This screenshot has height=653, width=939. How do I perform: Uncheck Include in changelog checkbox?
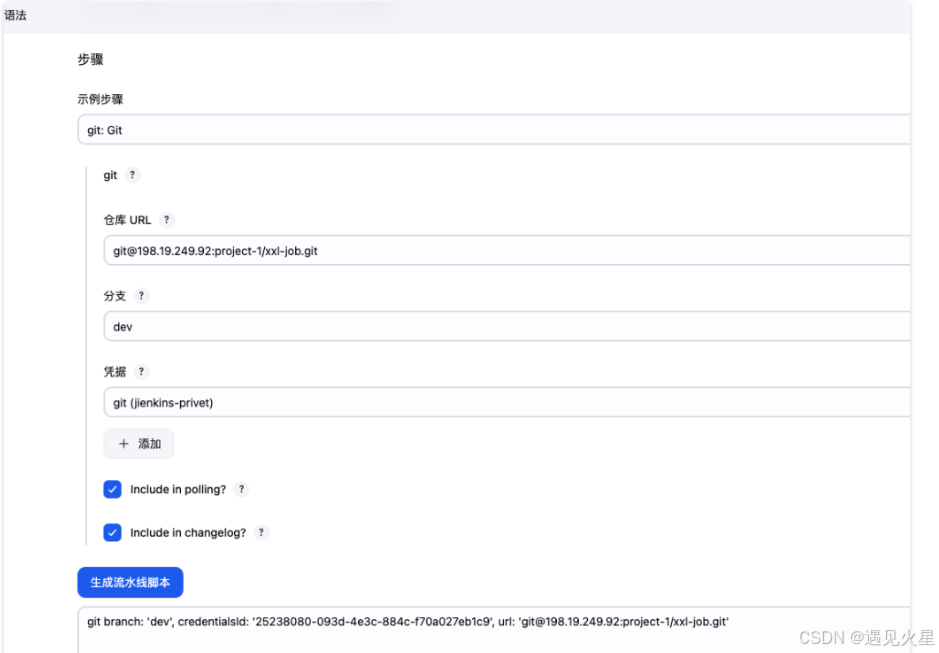tap(112, 533)
